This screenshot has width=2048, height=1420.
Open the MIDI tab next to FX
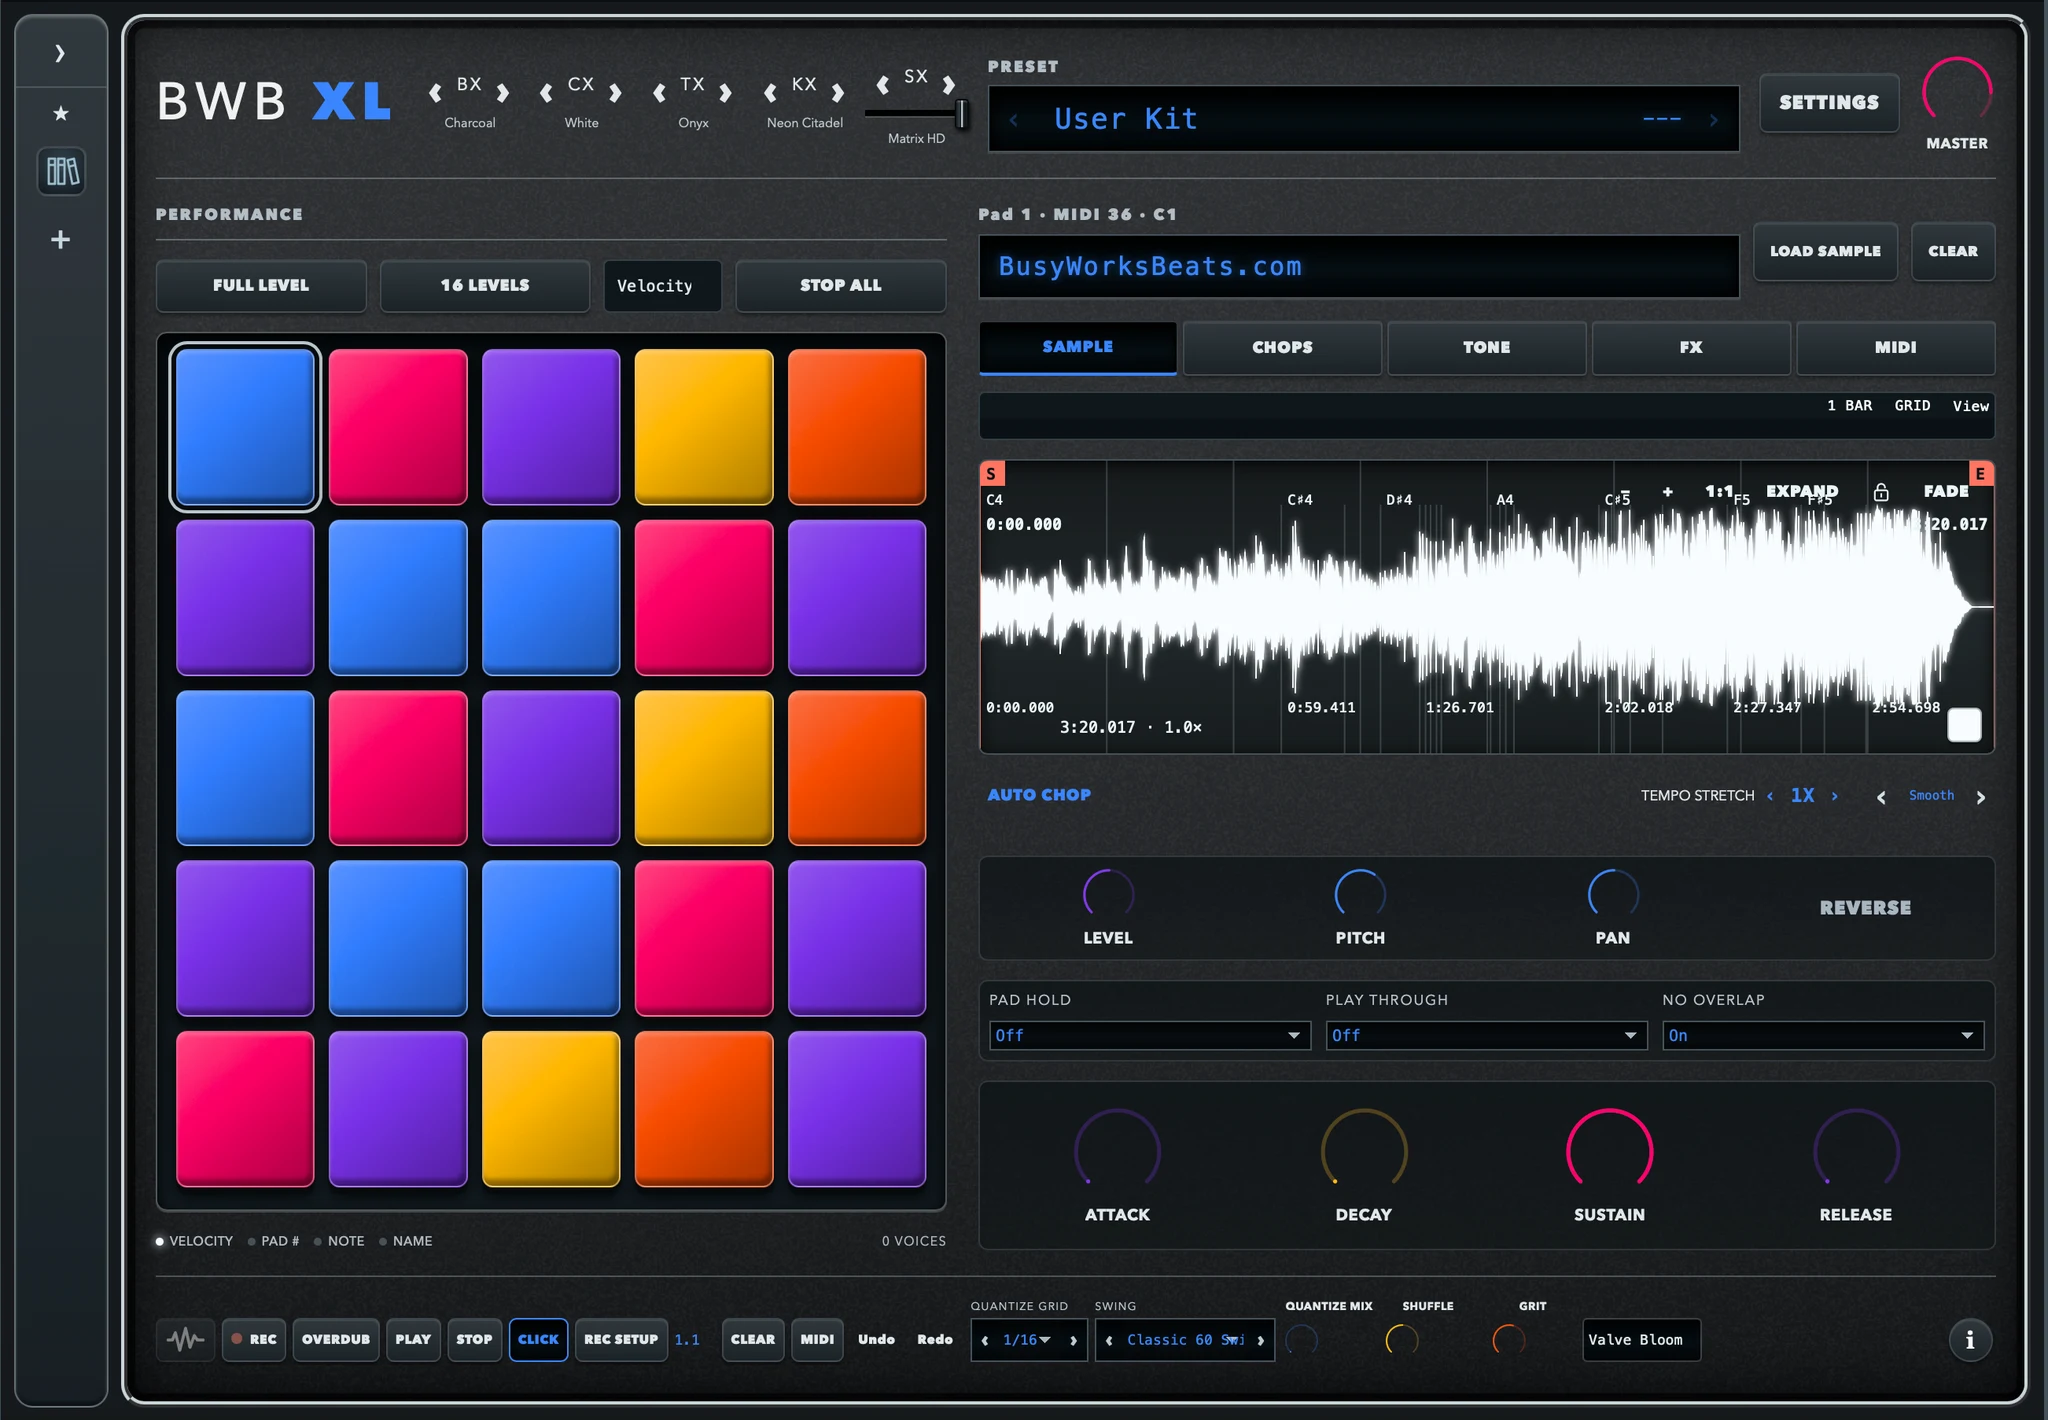(1895, 348)
